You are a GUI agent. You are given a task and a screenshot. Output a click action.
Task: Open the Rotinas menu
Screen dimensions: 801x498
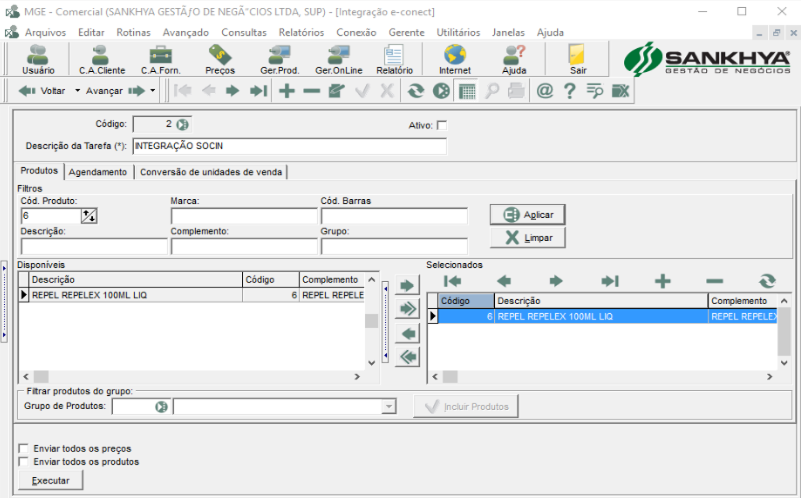pos(133,32)
